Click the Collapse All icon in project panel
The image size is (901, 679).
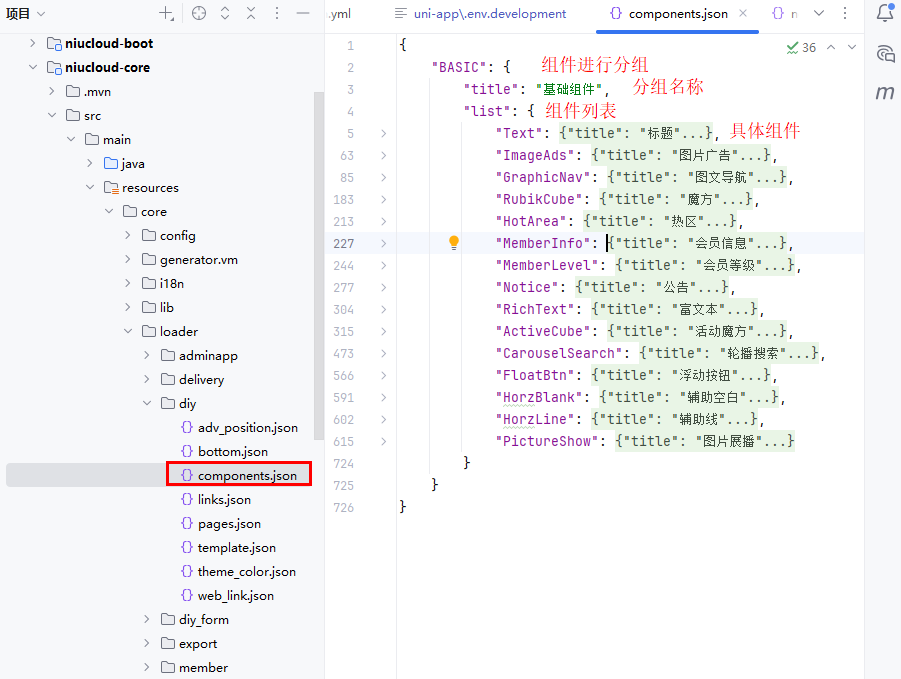[x=251, y=13]
